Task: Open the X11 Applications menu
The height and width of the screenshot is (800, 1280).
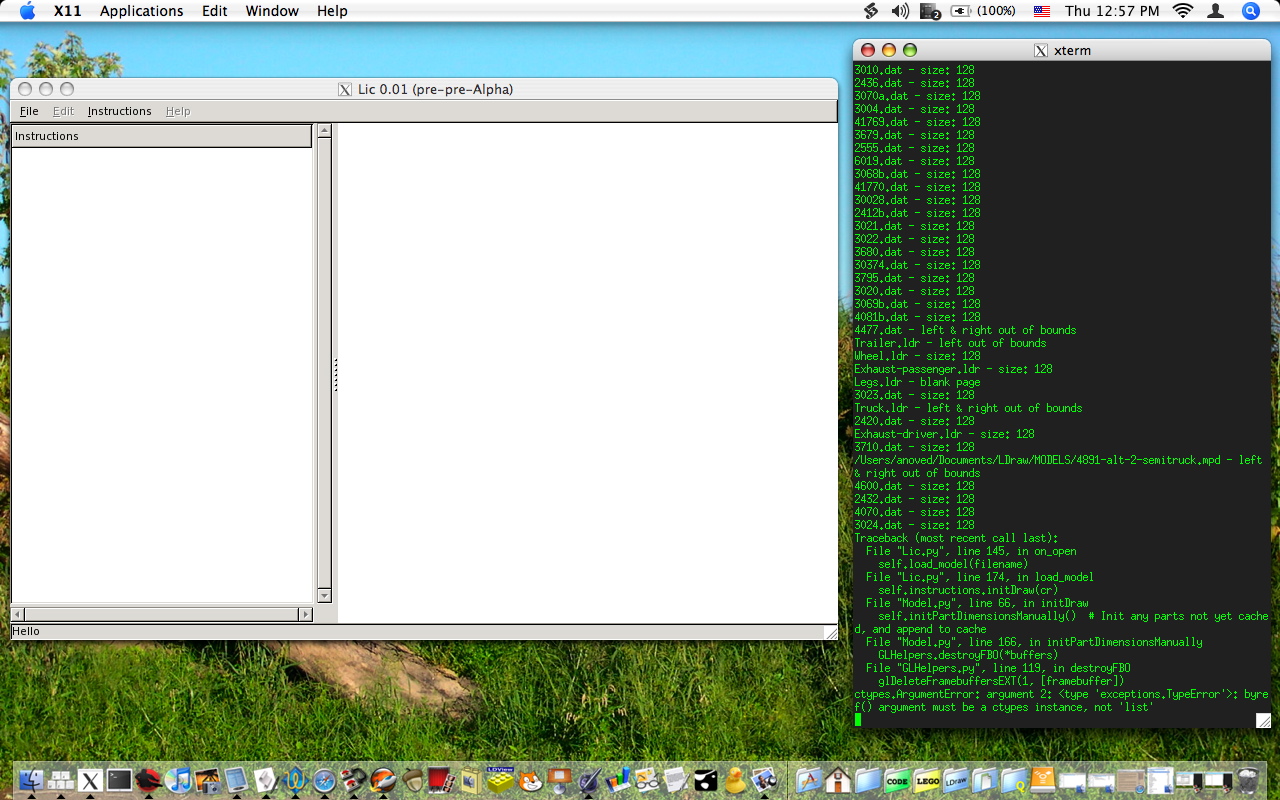Action: pyautogui.click(x=141, y=11)
